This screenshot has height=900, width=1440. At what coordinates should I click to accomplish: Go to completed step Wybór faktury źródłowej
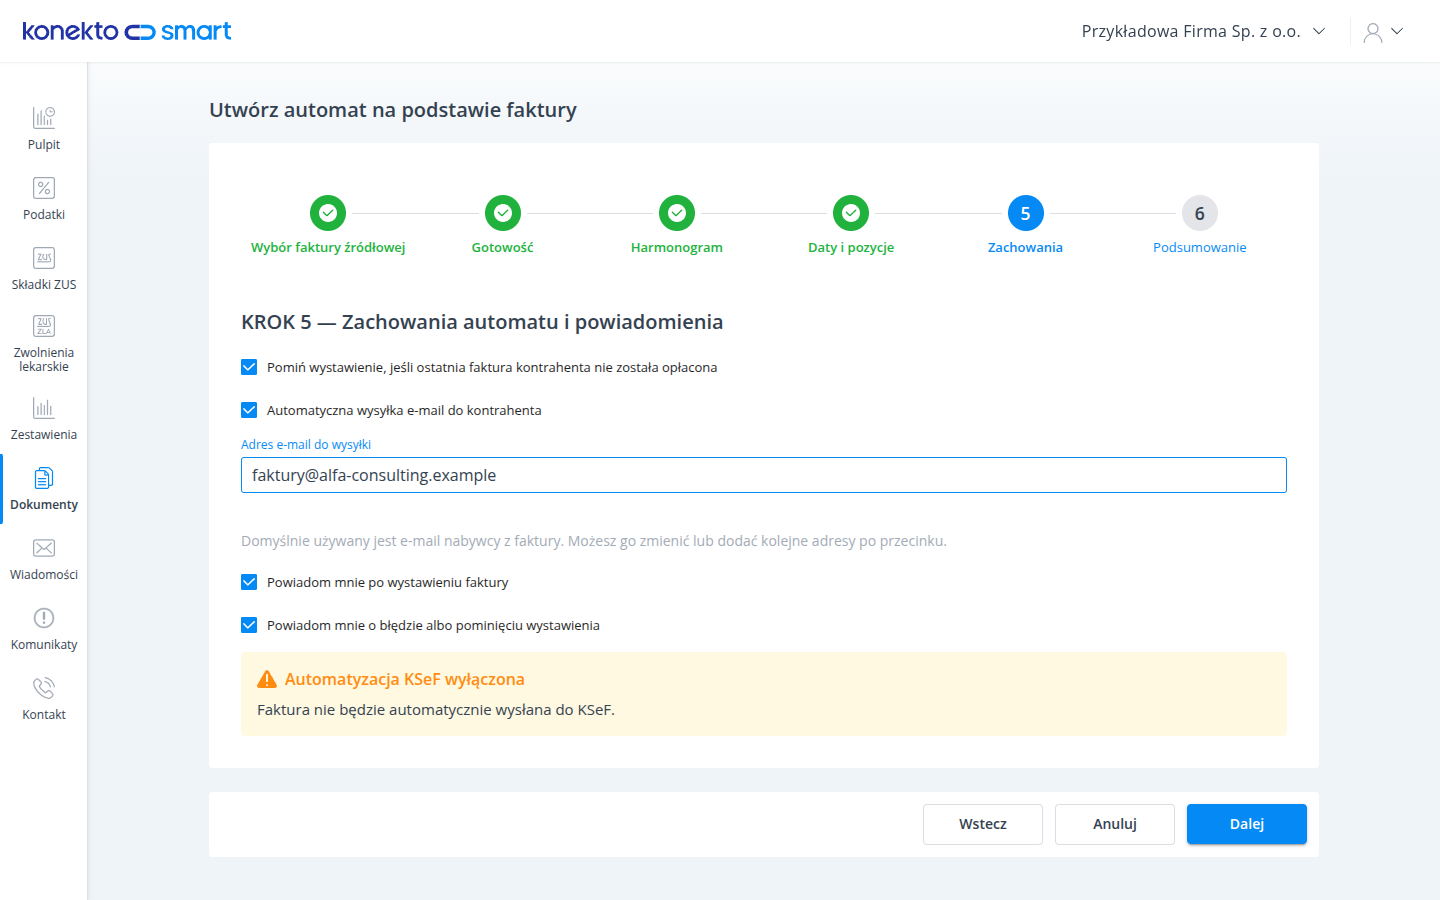pos(328,213)
